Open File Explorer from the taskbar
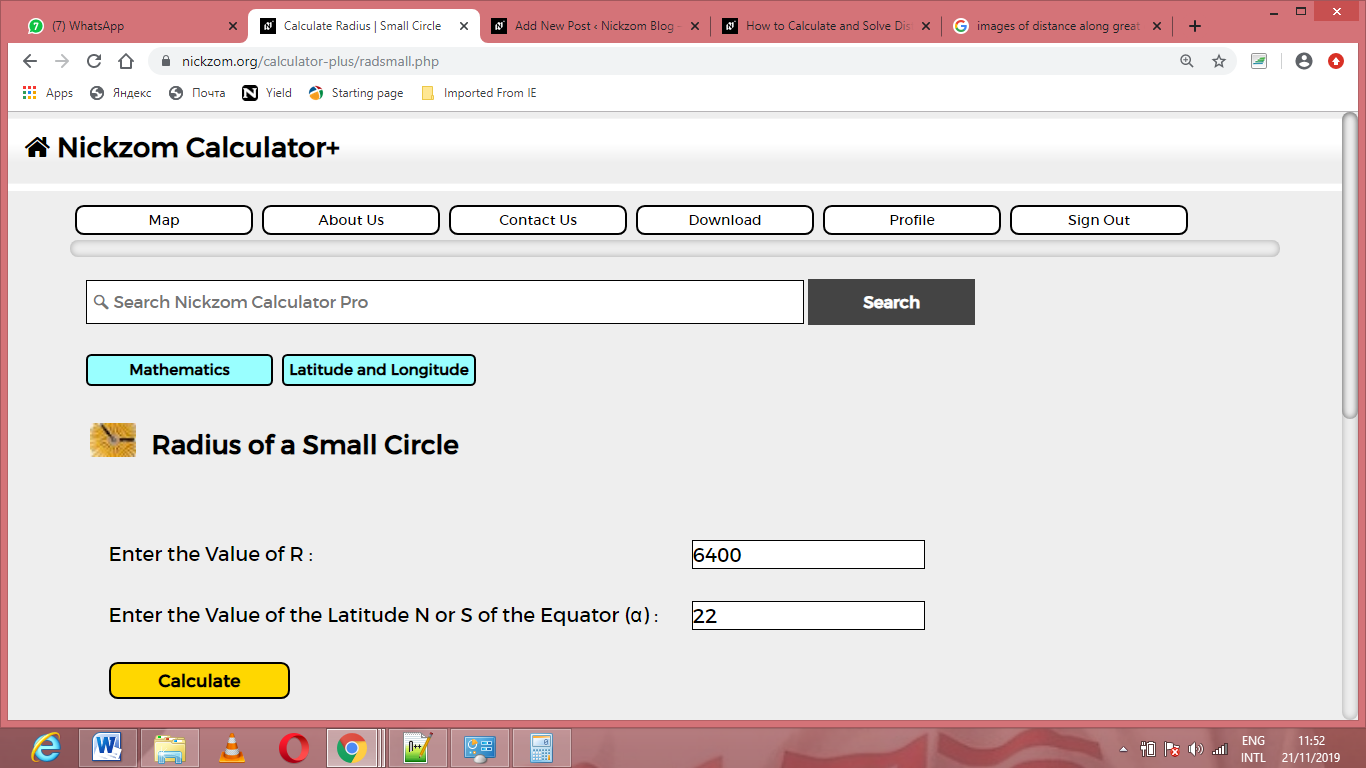Screen dimensions: 1366x768 (x=170, y=747)
